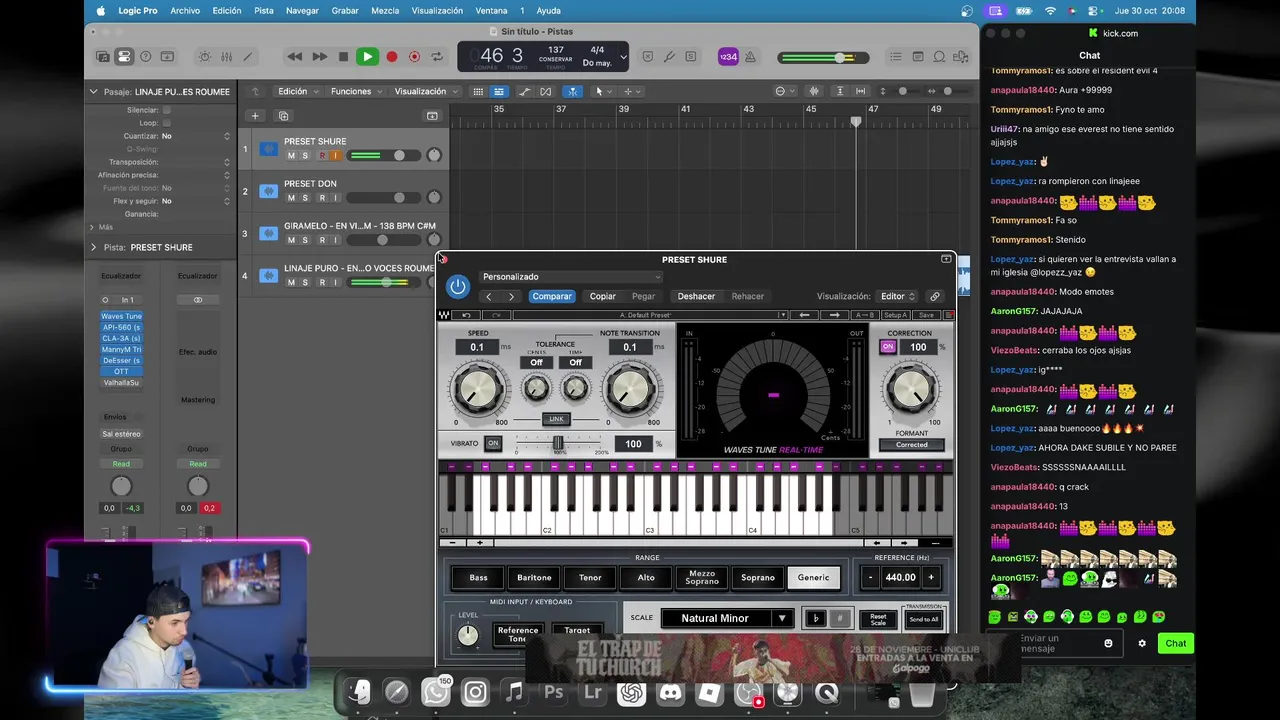
Task: Toggle the blue Catch playhead button
Action: (573, 91)
